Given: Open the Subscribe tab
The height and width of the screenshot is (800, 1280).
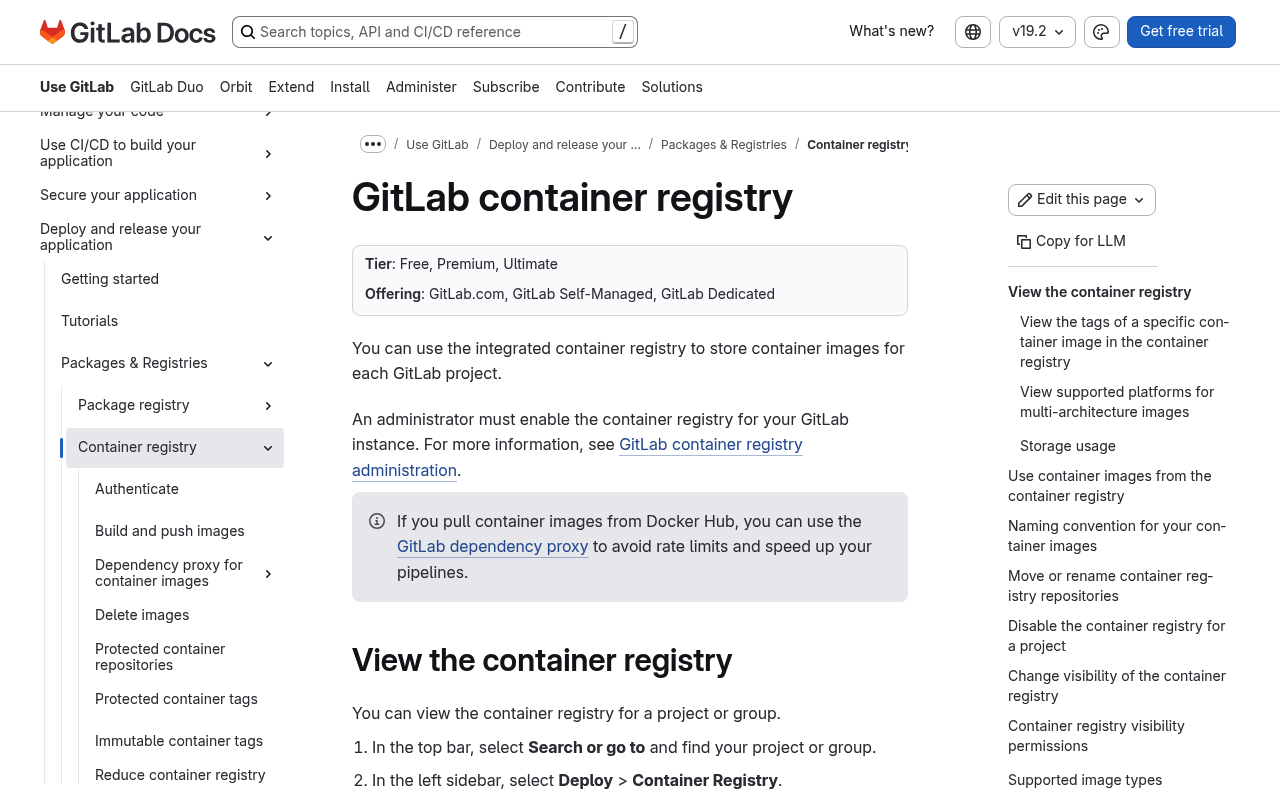Looking at the screenshot, I should [x=506, y=87].
